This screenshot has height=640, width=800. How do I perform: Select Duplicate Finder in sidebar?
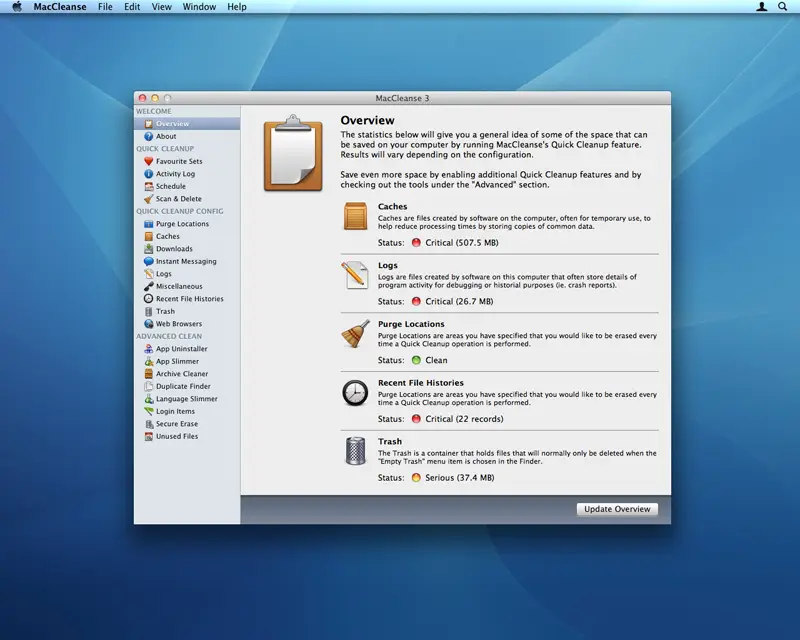(x=178, y=386)
